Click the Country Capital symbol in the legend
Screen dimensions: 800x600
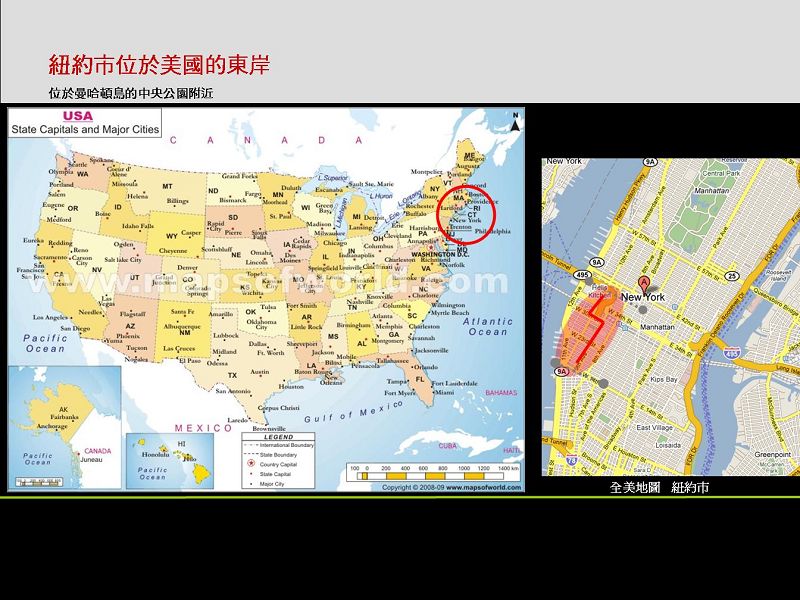pyautogui.click(x=251, y=464)
